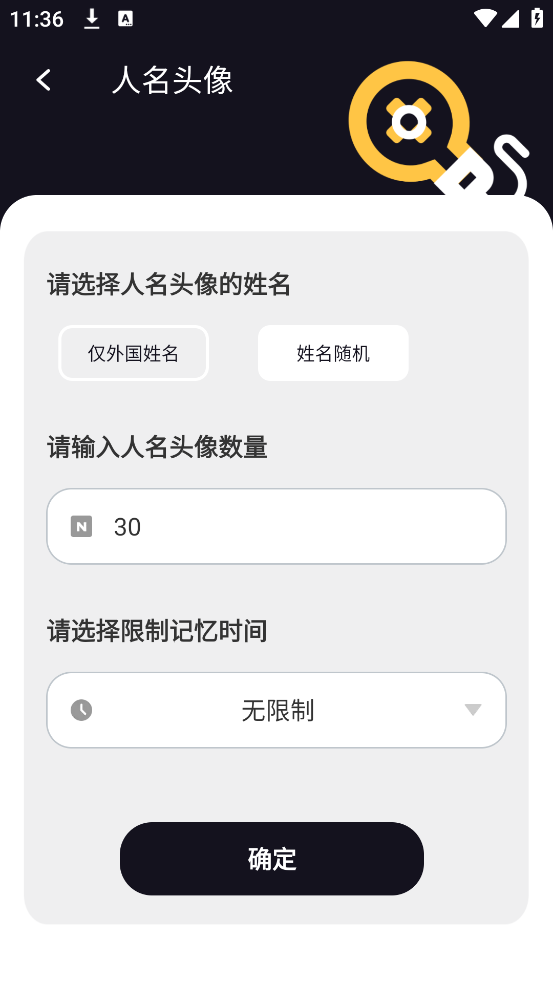Tap the 请选择限制记忆时间 label
Image resolution: width=553 pixels, height=983 pixels.
click(x=157, y=631)
